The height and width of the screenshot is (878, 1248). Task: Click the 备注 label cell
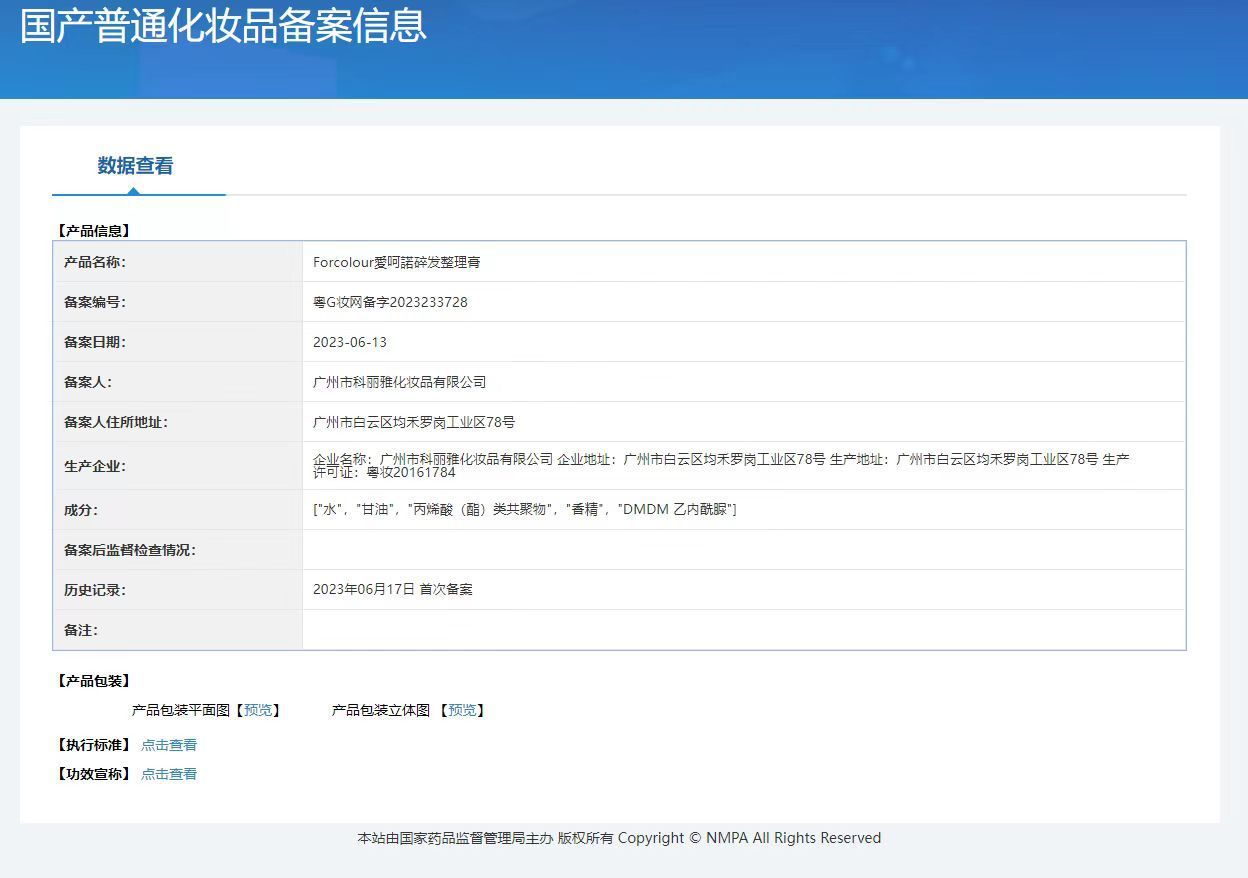tap(178, 630)
